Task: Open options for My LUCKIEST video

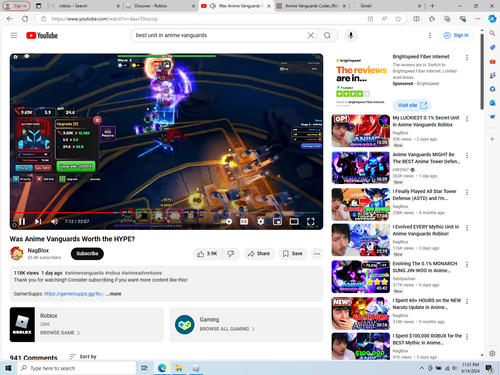Action: coord(467,119)
